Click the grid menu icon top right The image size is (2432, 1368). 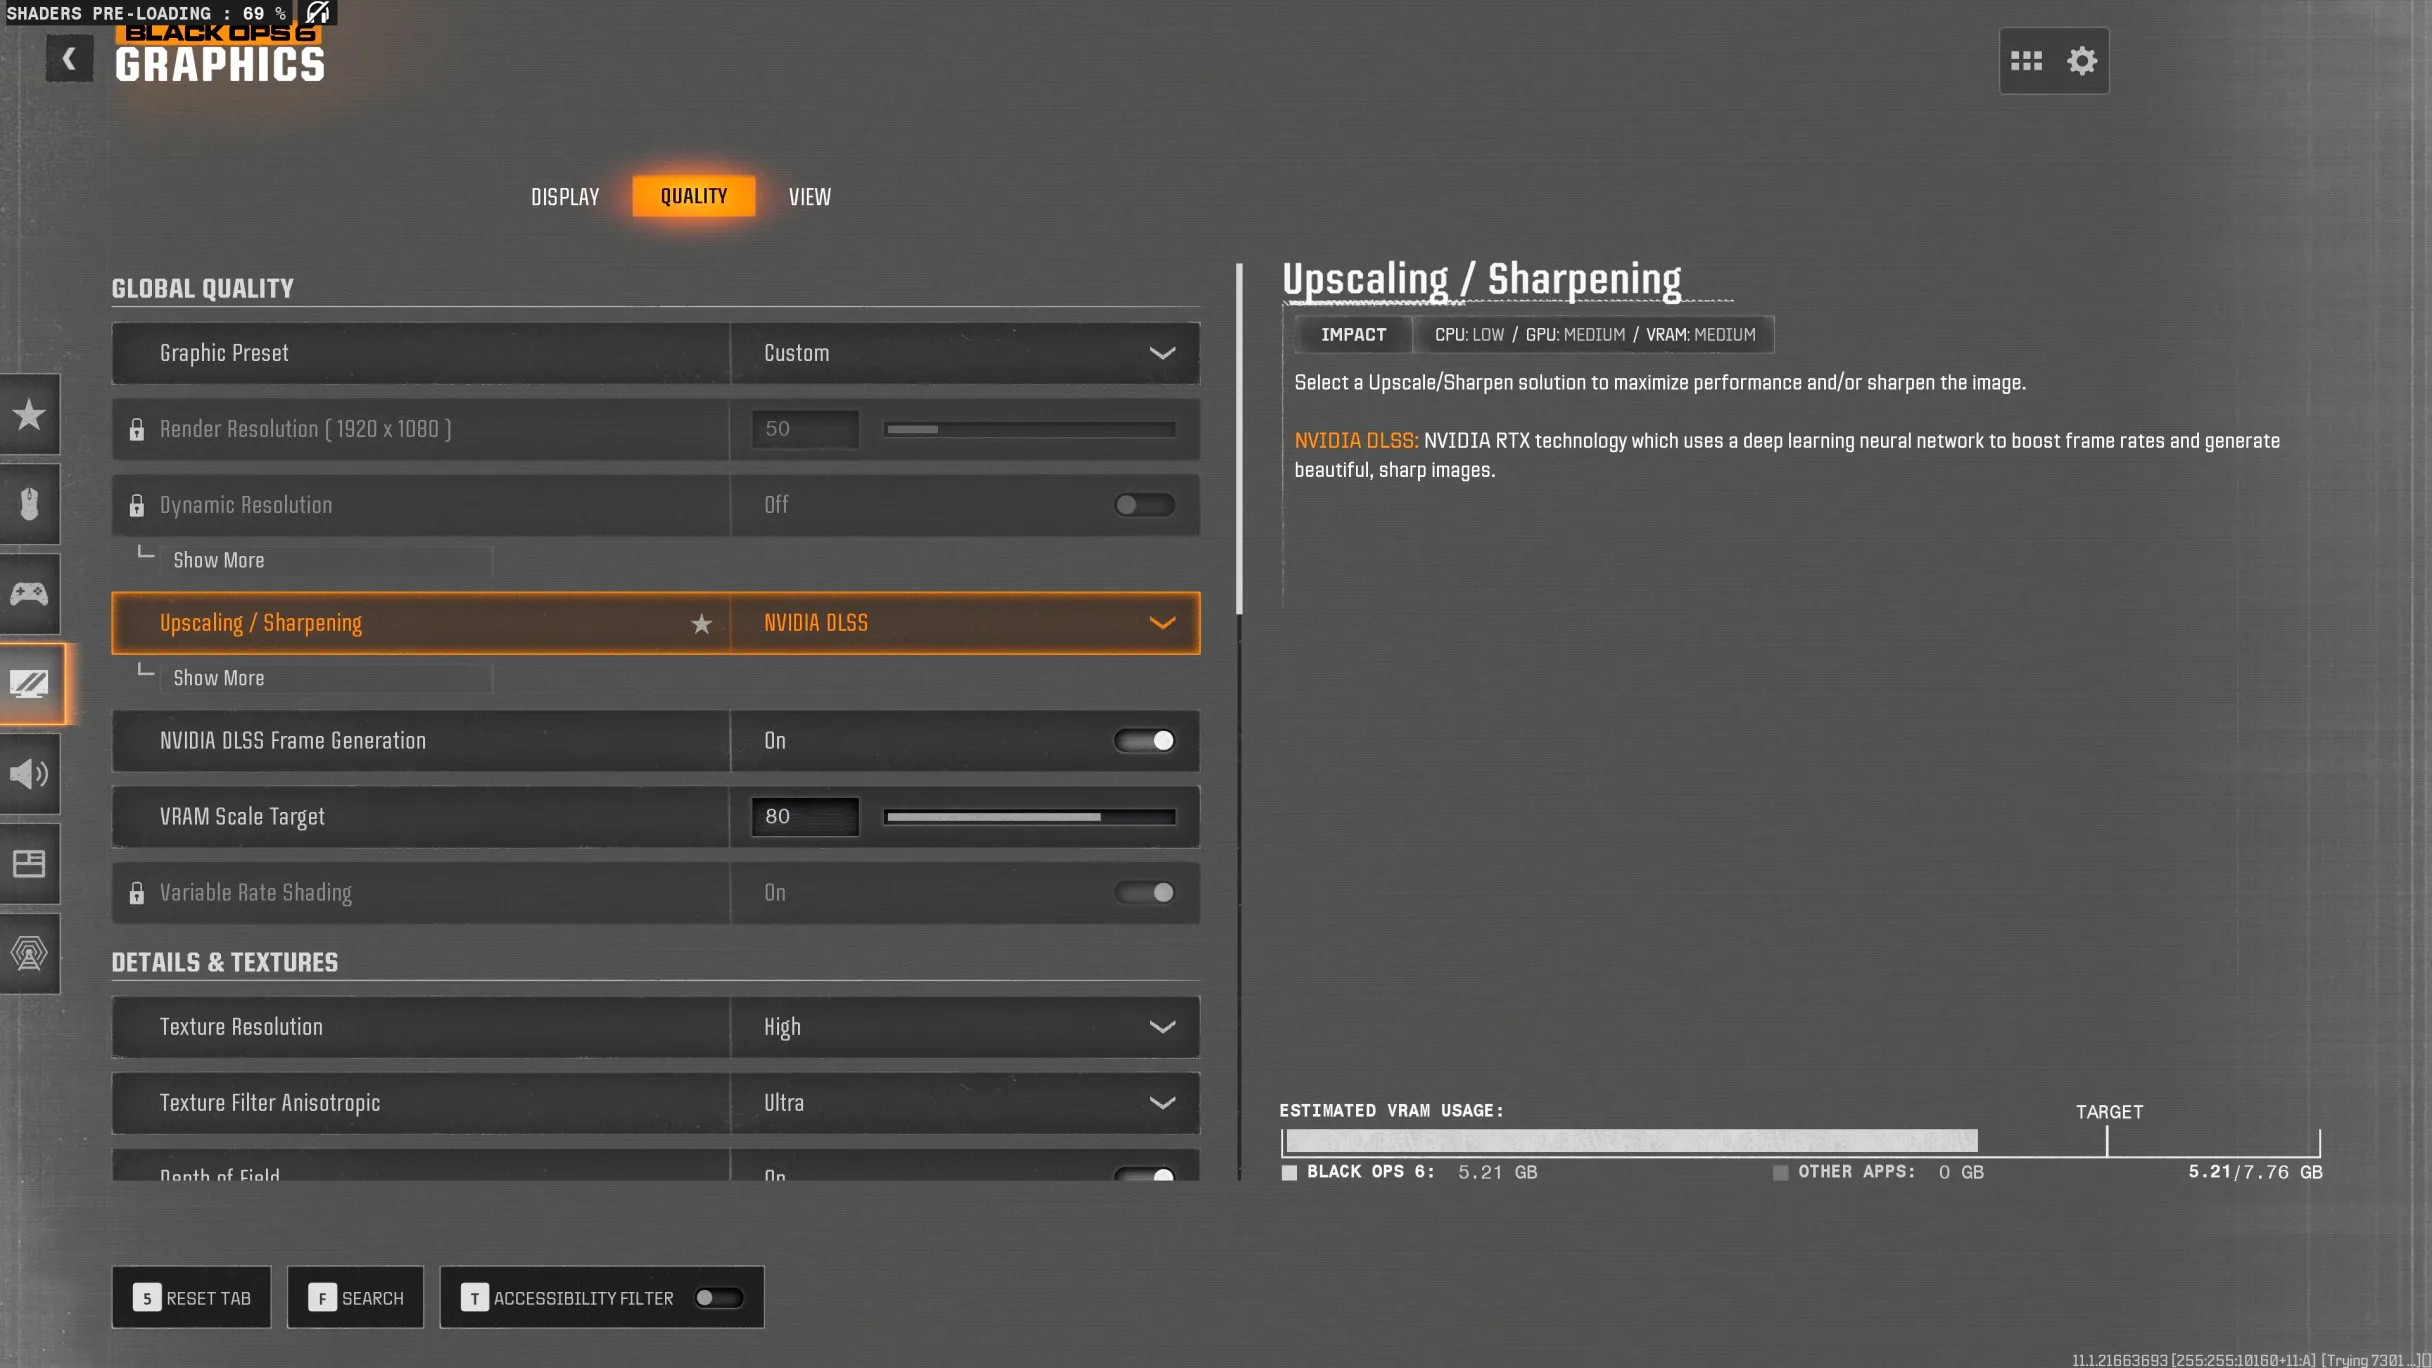pyautogui.click(x=2026, y=61)
